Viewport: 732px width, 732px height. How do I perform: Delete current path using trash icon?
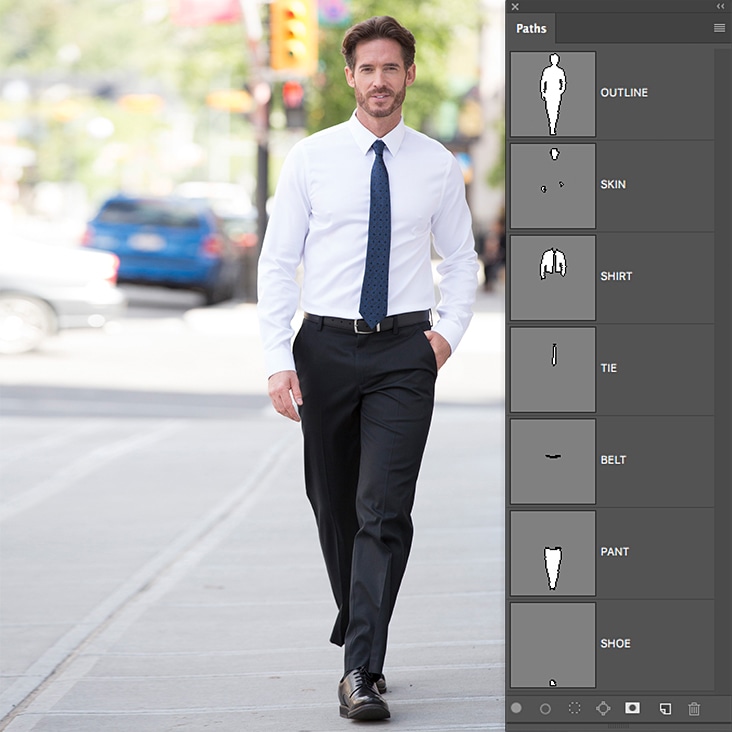(694, 708)
